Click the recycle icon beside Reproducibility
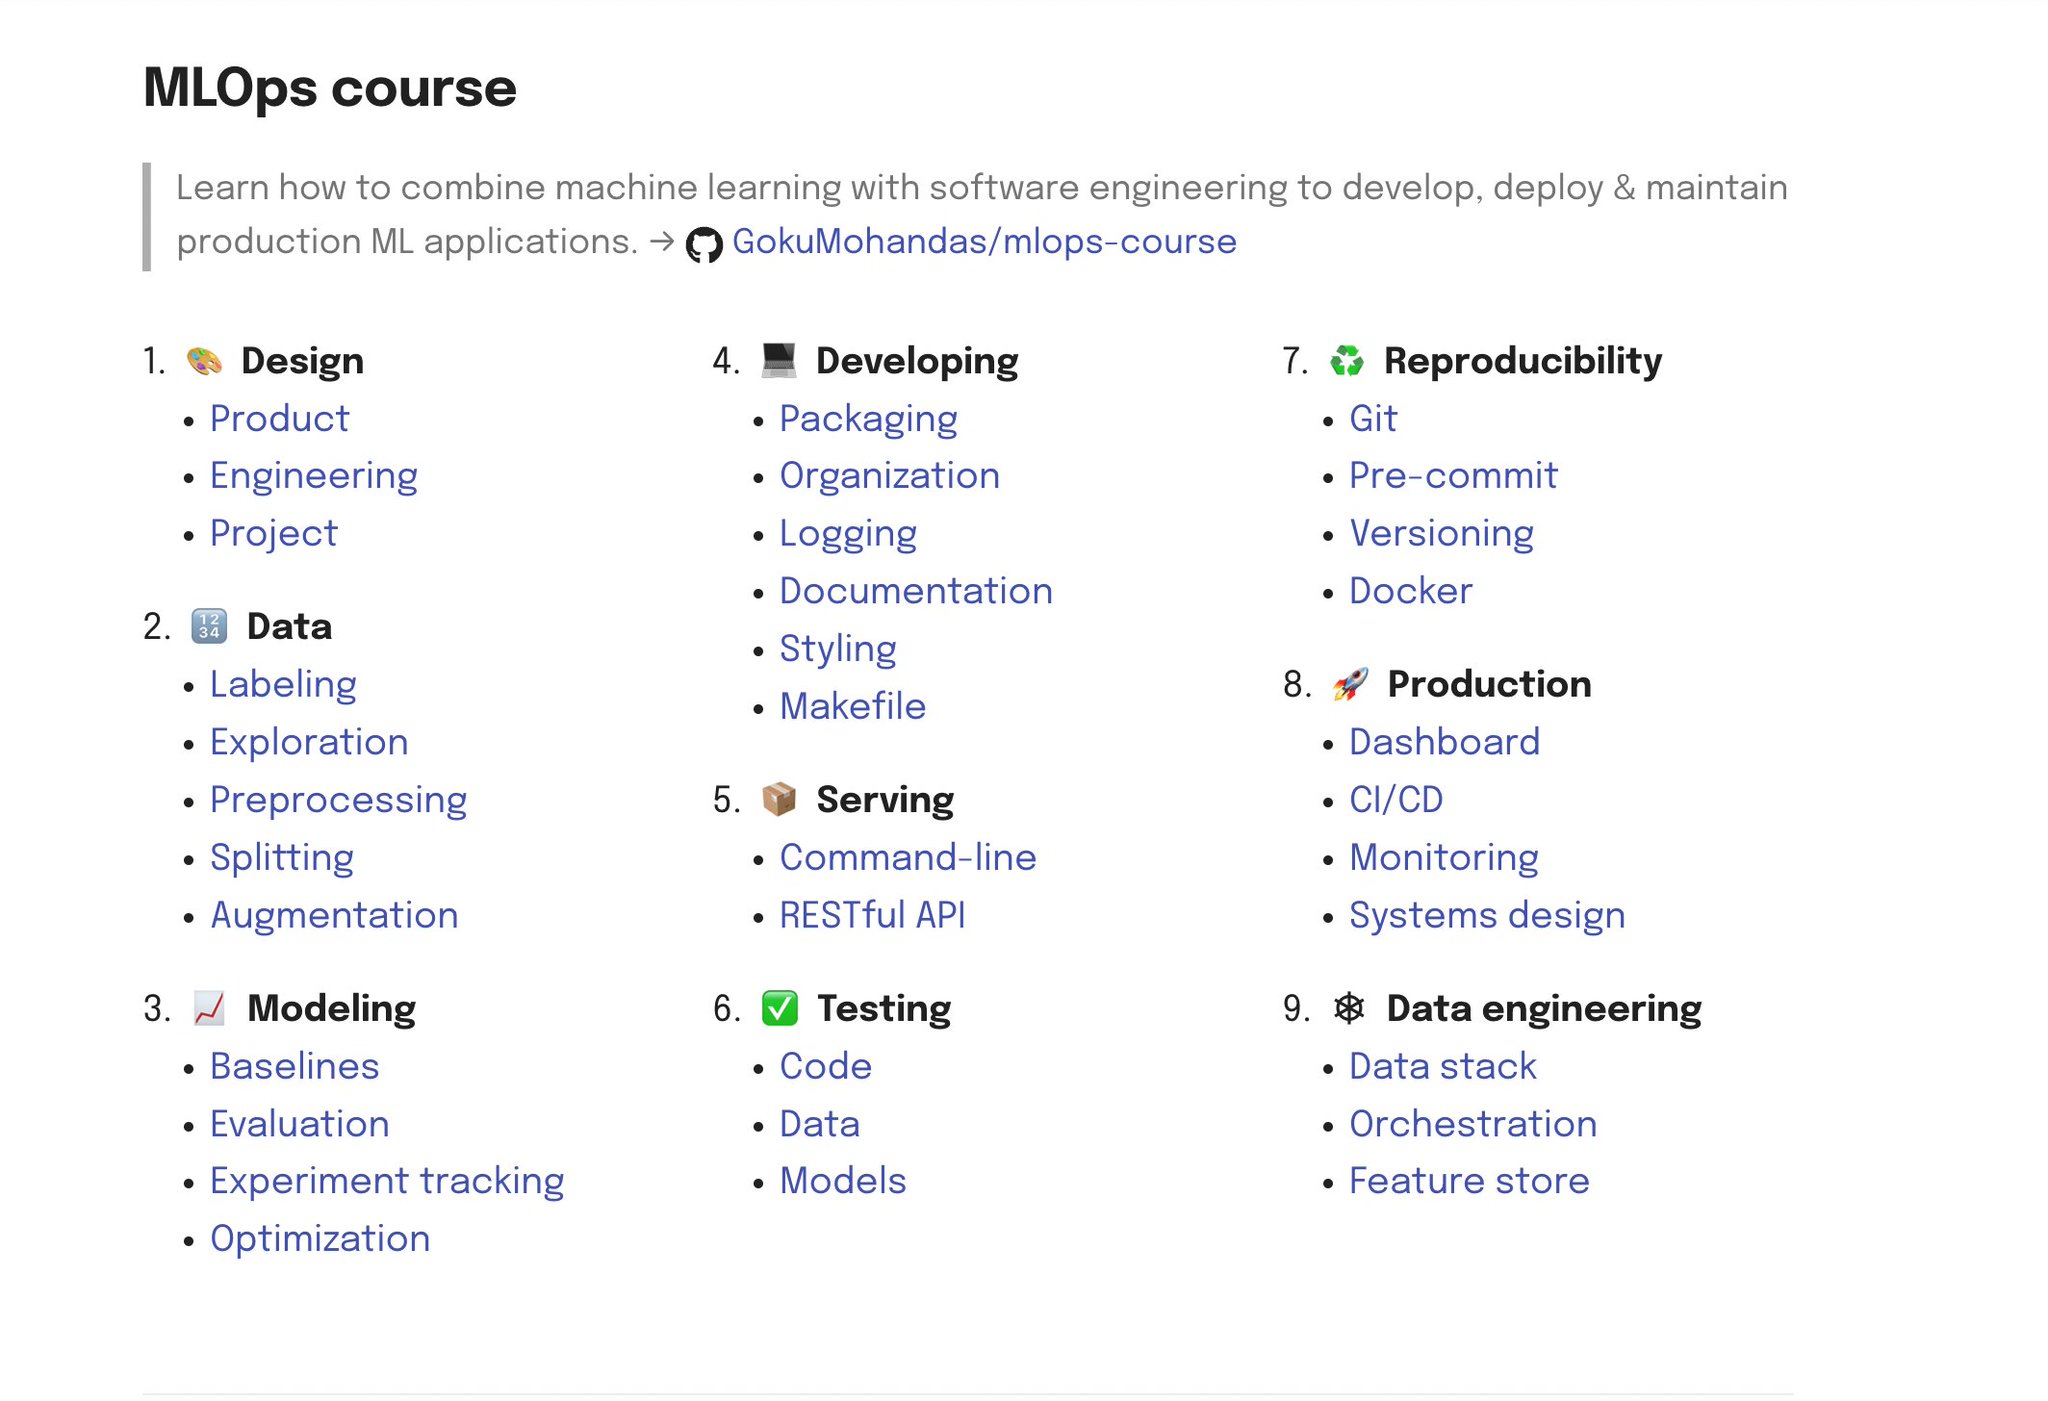2048x1401 pixels. click(x=1349, y=361)
